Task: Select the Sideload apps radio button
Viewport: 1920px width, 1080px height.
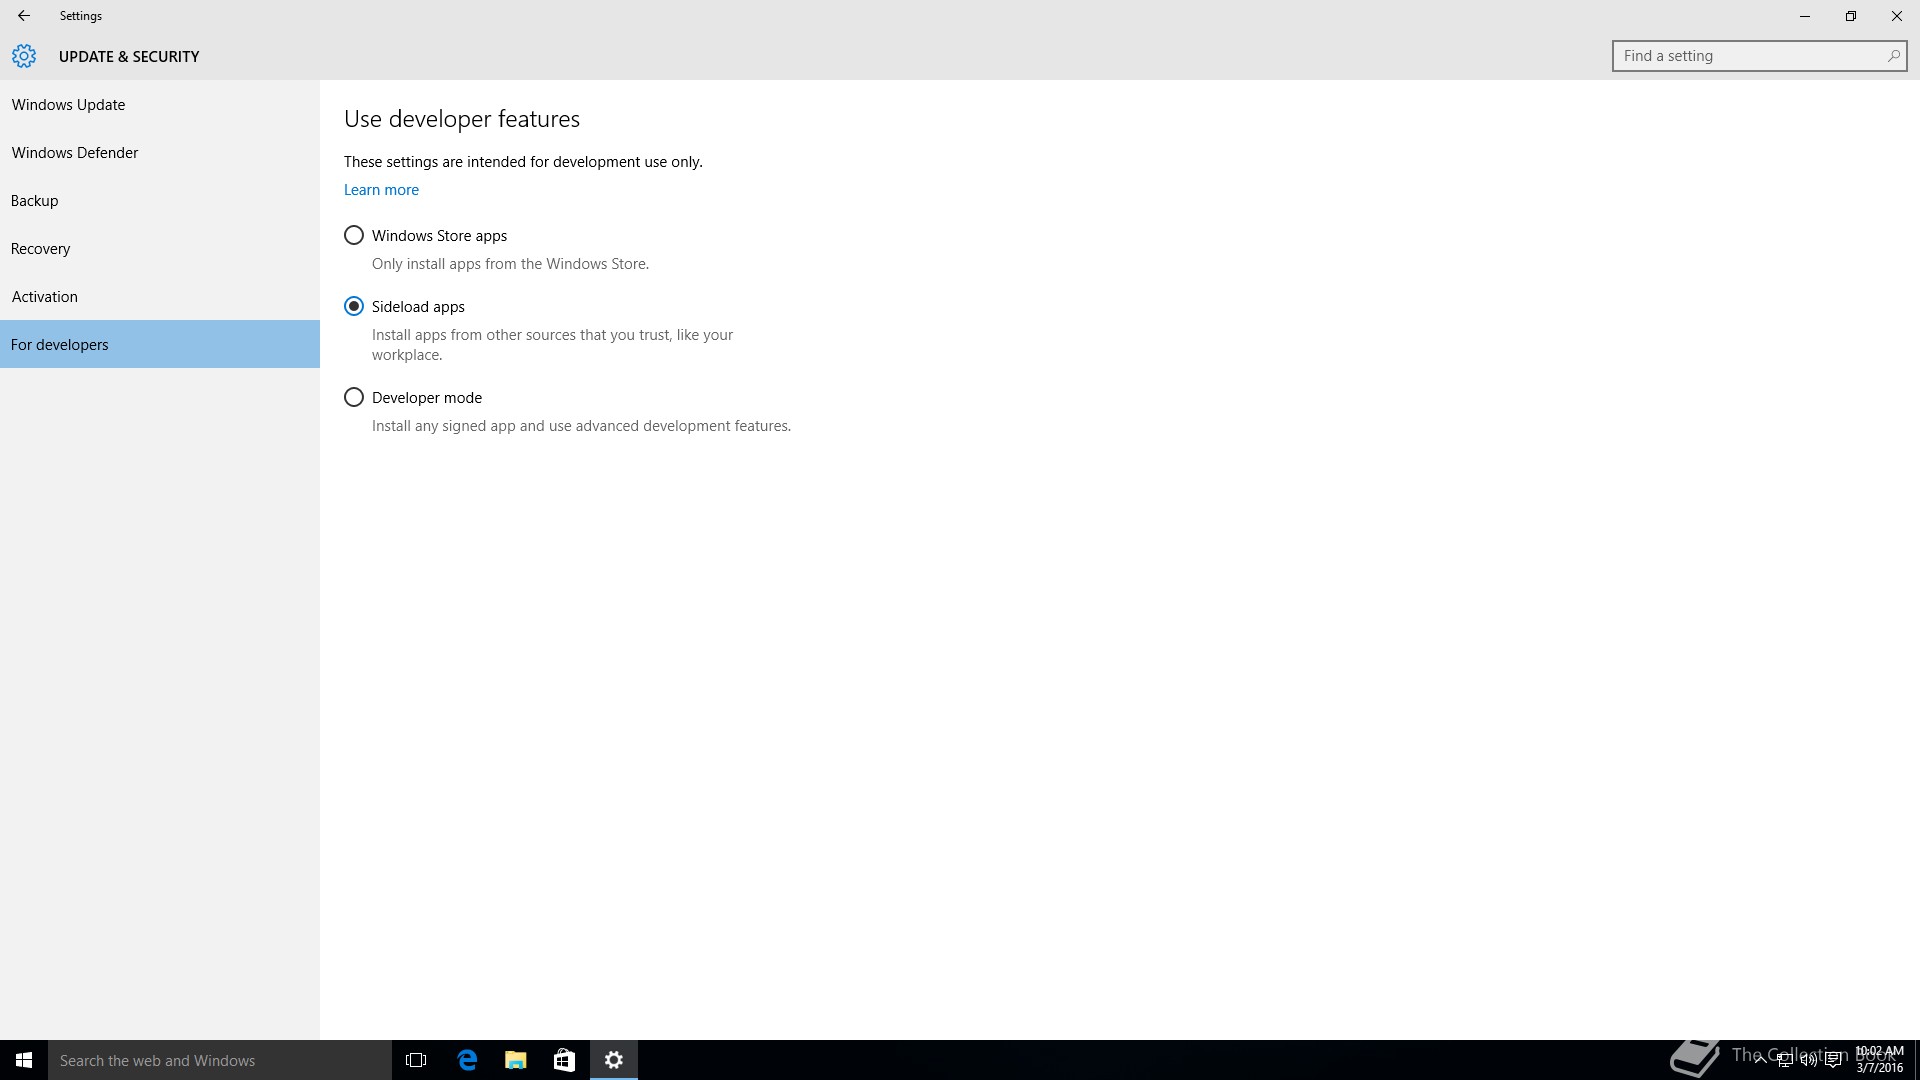Action: click(354, 307)
